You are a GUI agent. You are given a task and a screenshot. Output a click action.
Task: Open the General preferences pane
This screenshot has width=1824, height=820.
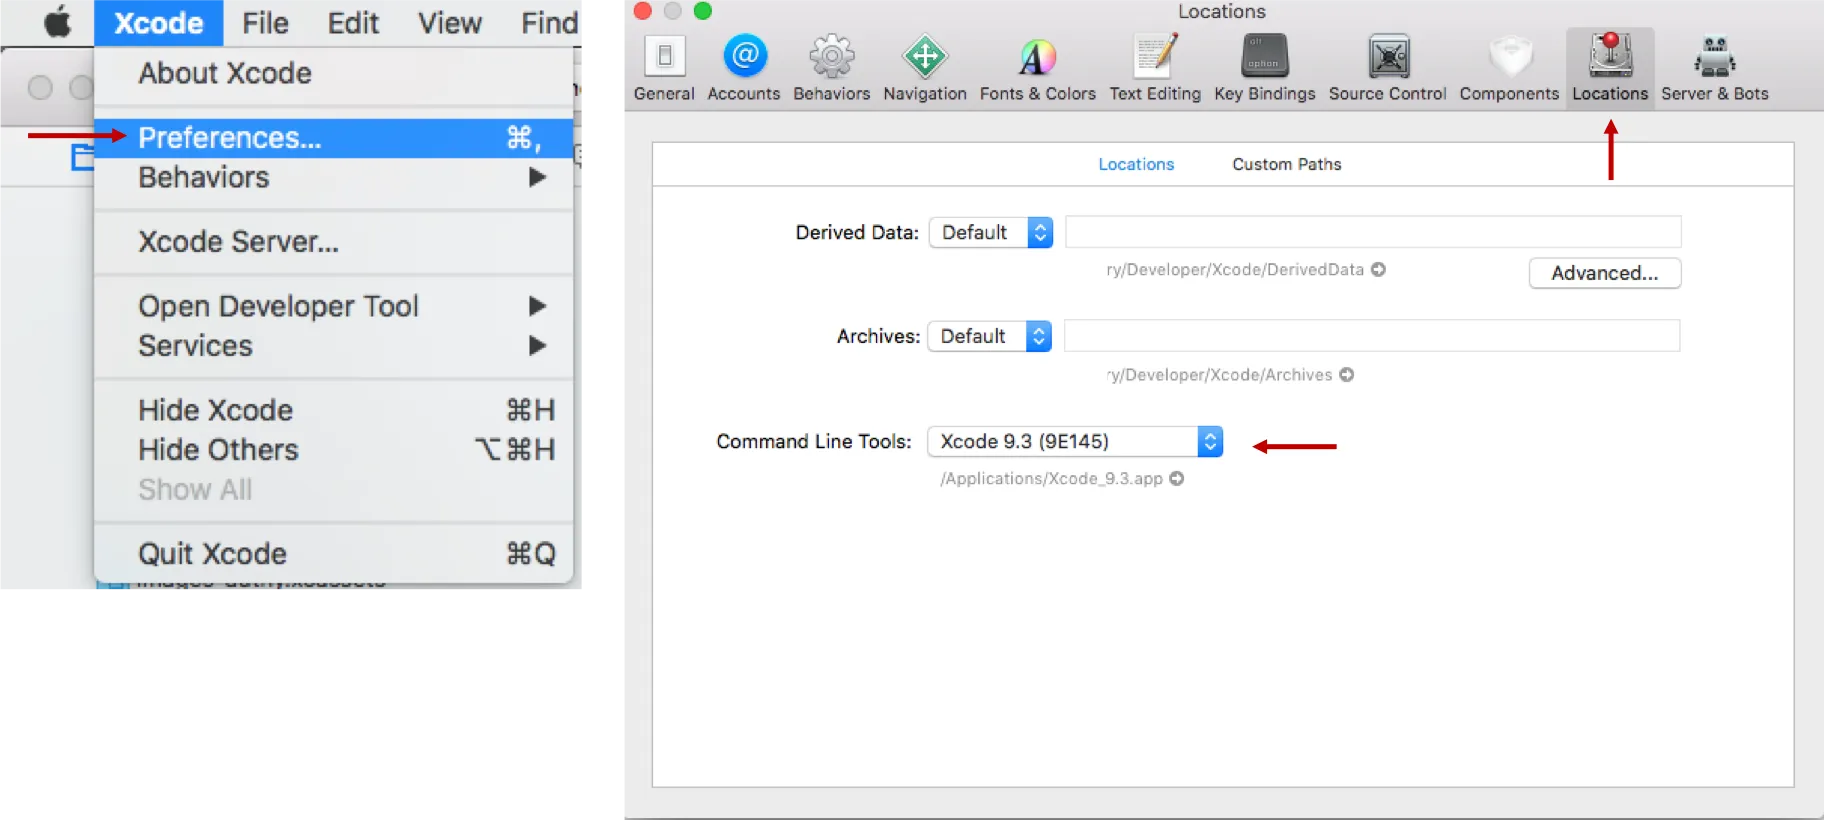(664, 68)
